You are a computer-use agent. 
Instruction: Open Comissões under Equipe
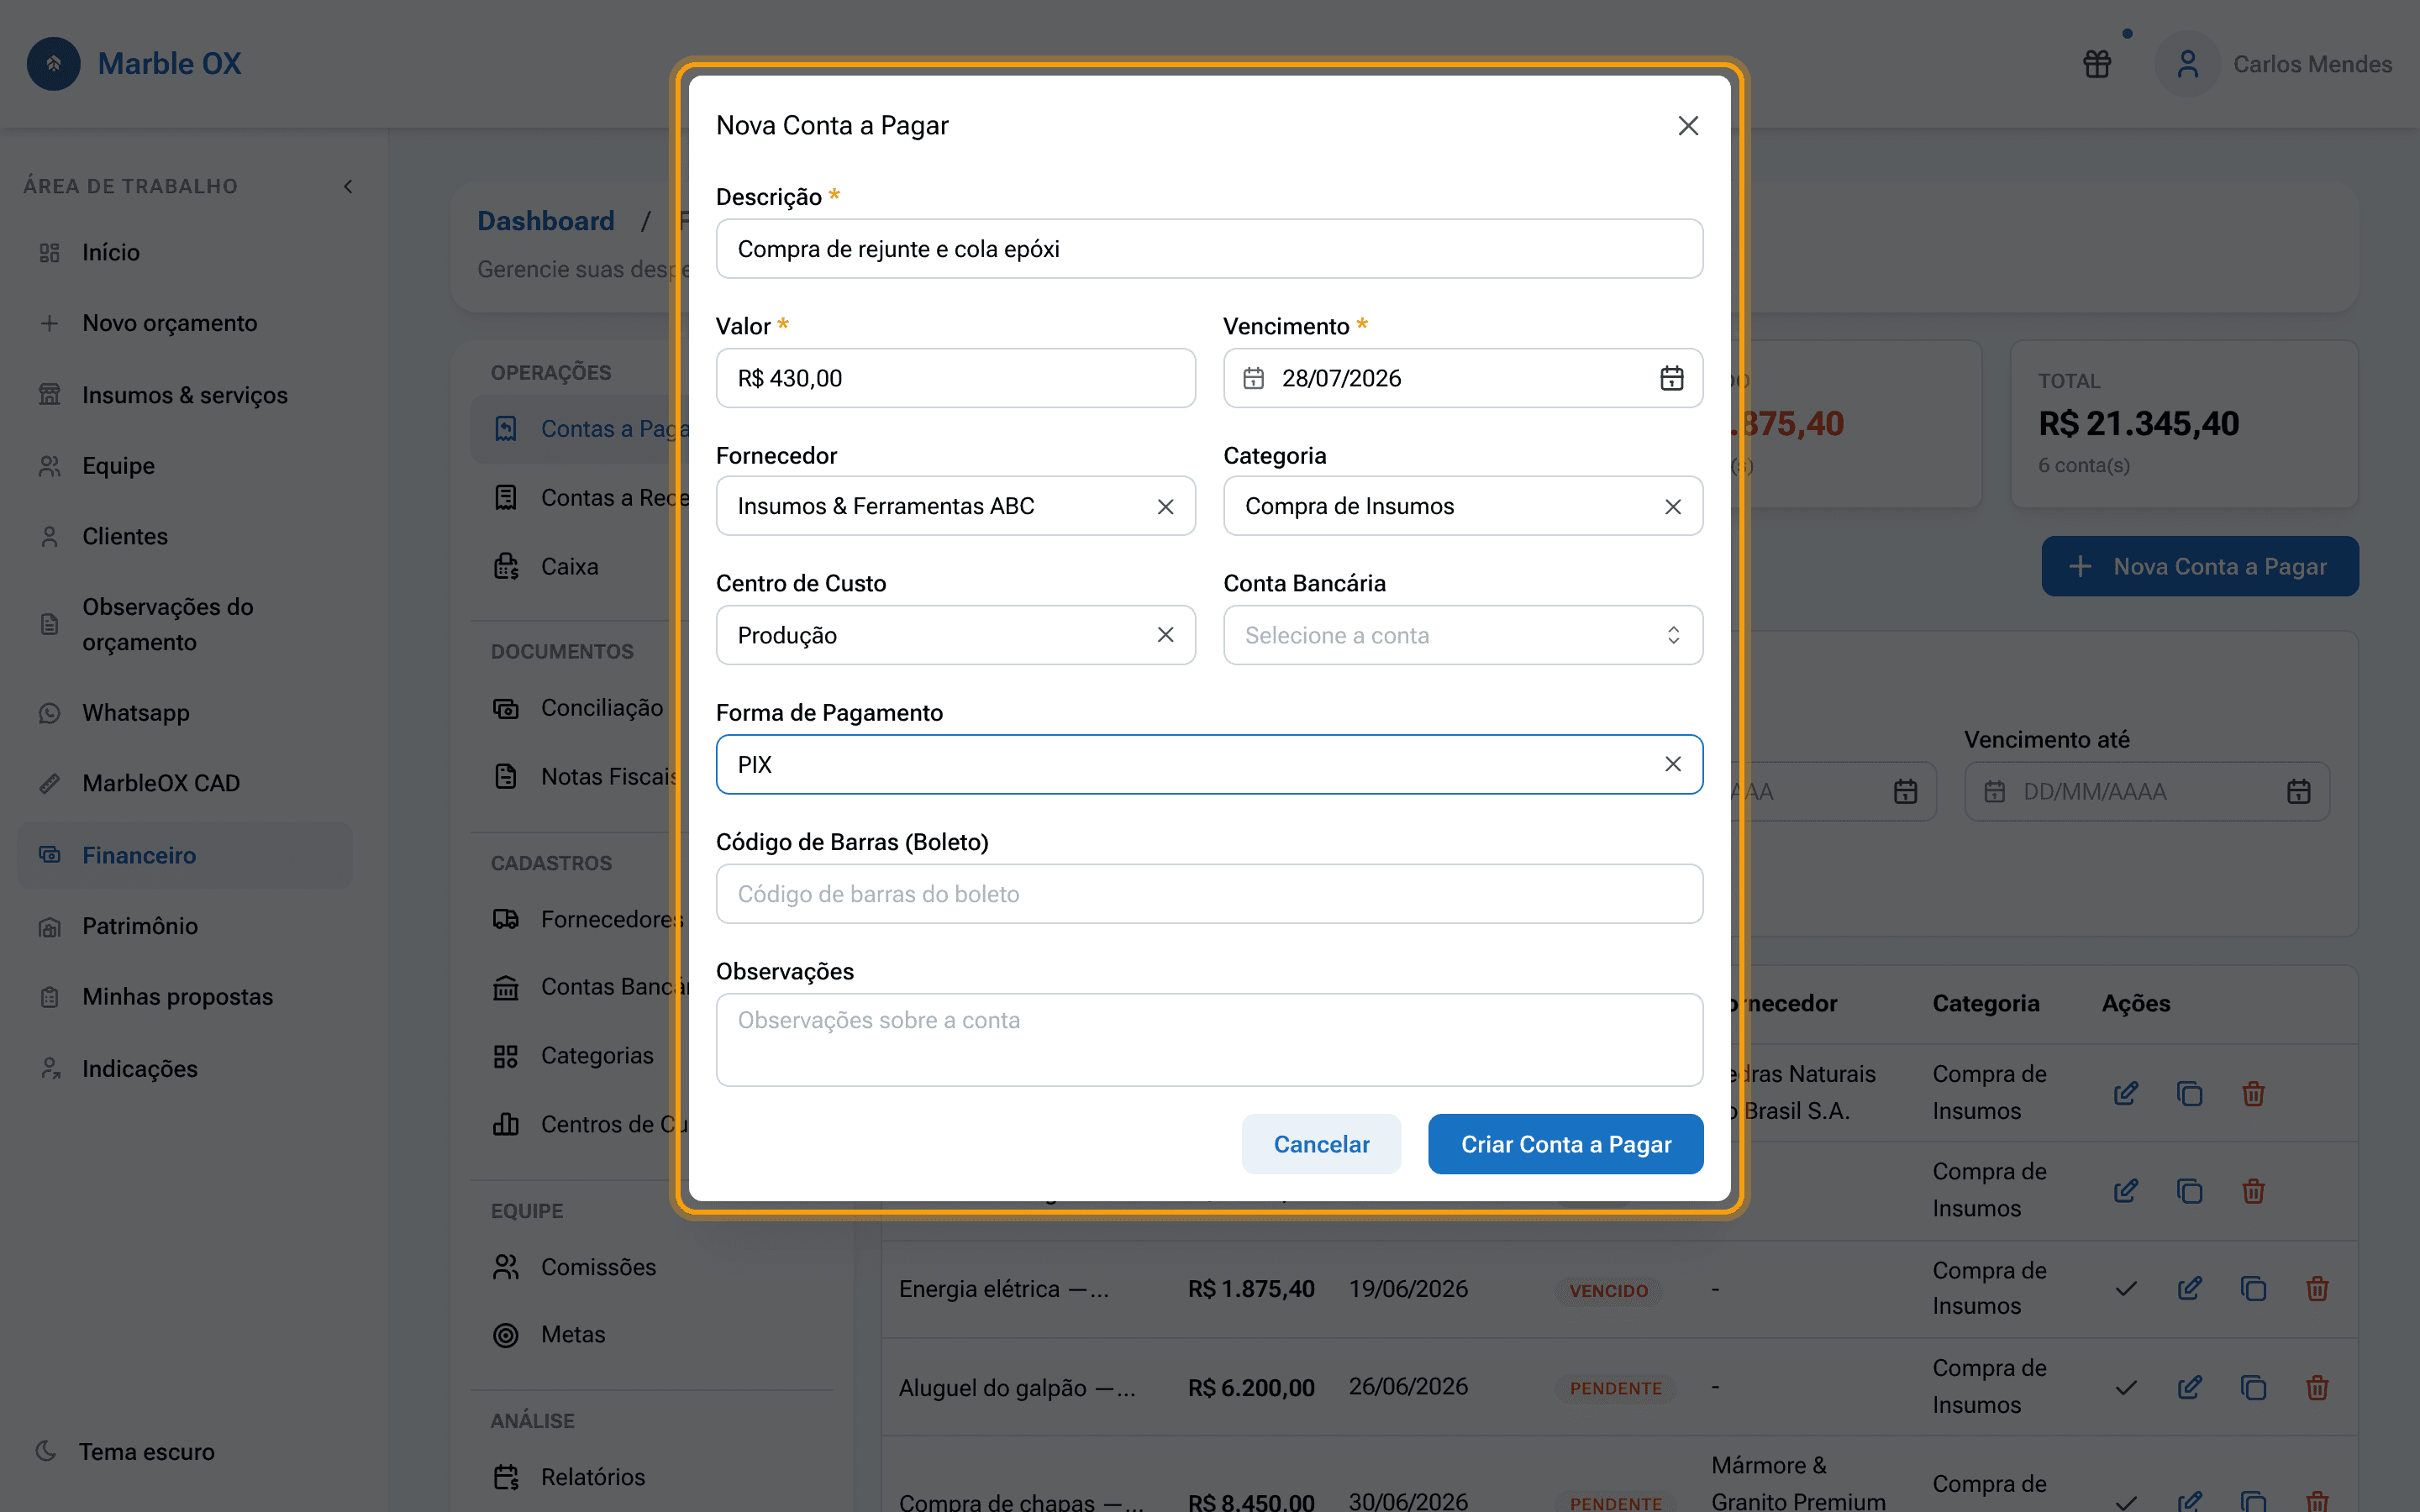pos(652,1267)
